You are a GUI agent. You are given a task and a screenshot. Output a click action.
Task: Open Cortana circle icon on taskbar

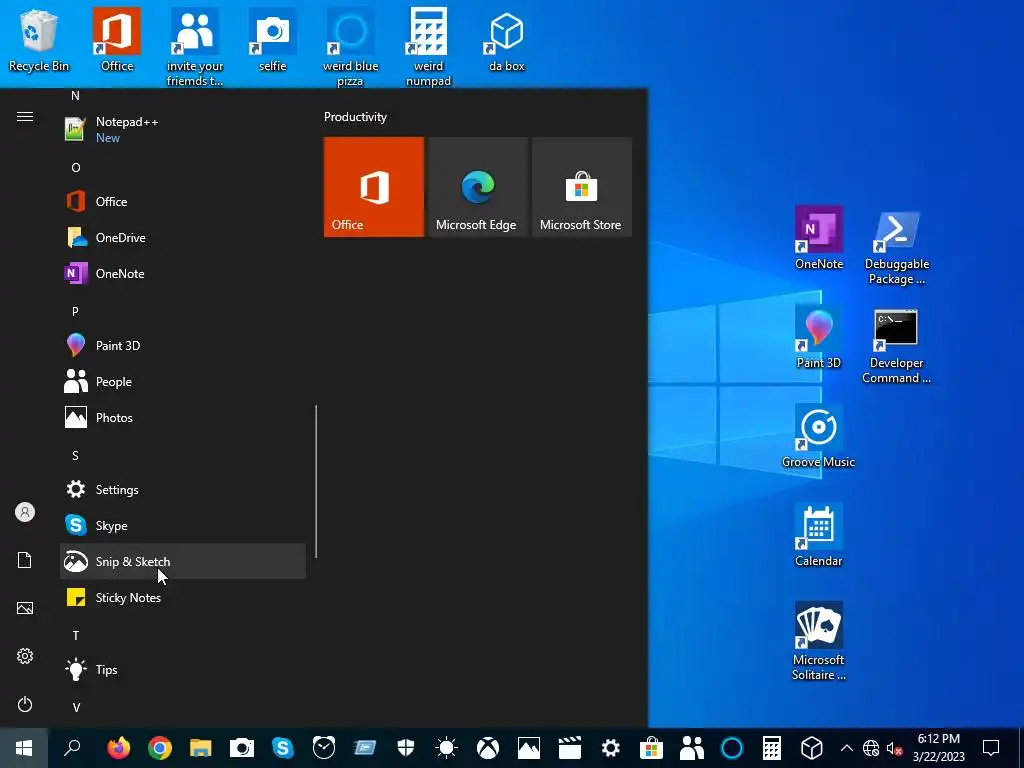click(x=732, y=748)
